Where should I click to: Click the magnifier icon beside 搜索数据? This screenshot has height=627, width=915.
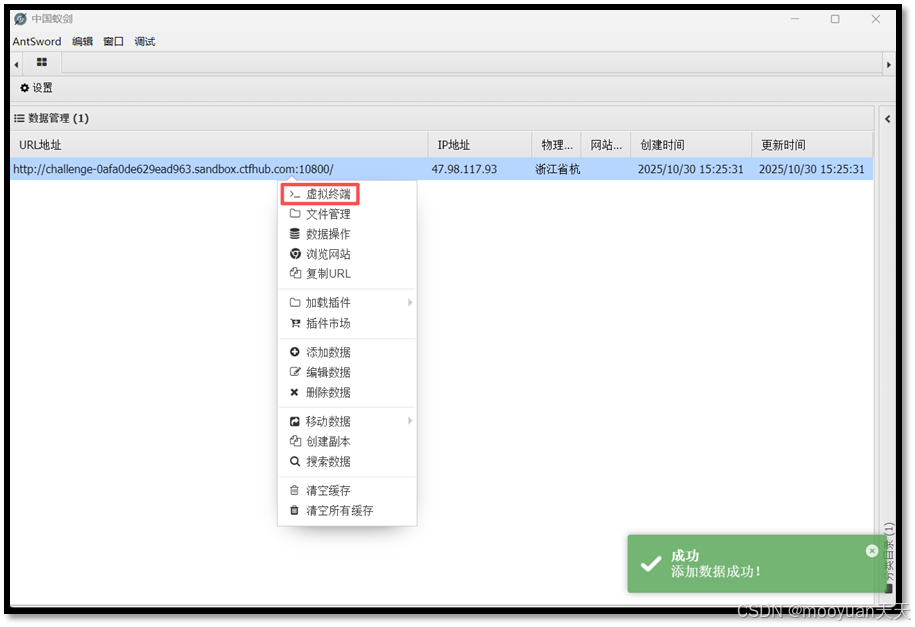[295, 461]
